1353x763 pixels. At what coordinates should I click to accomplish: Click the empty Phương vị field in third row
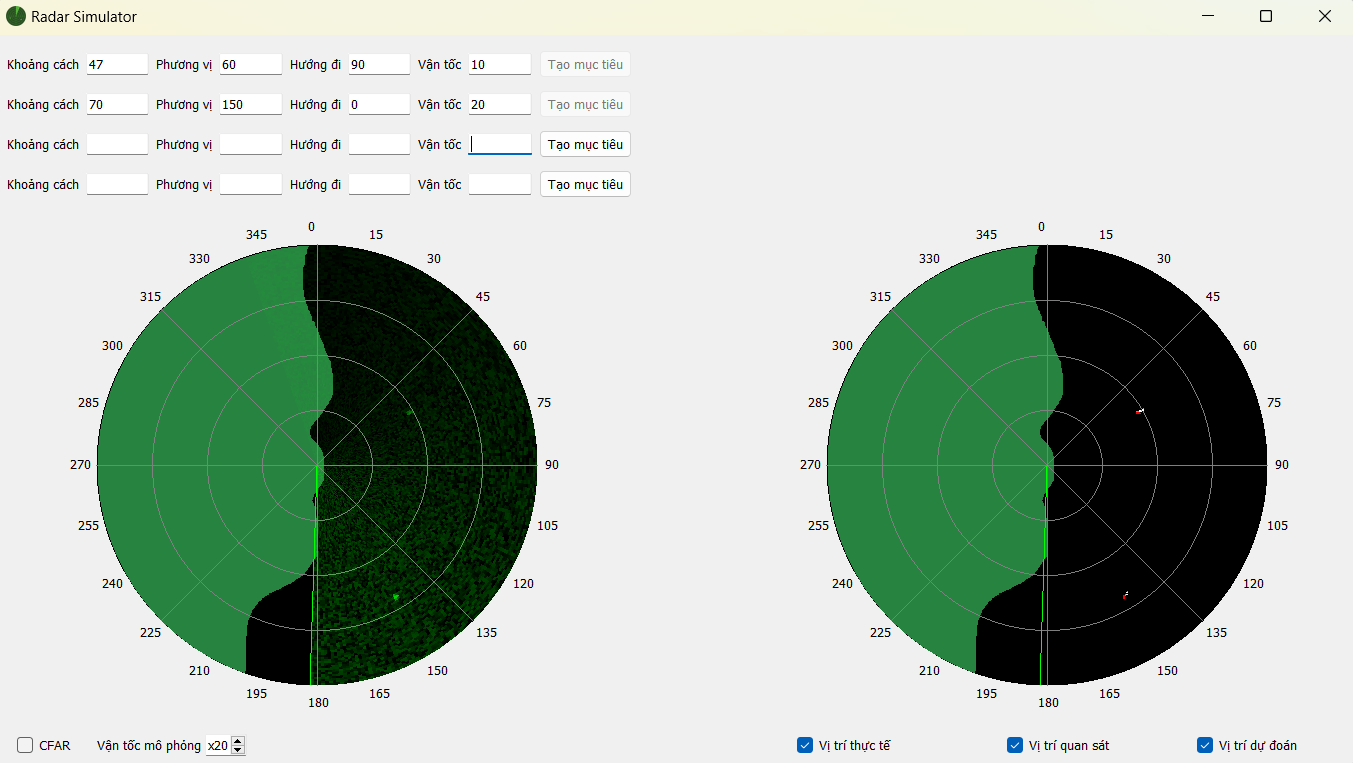pyautogui.click(x=251, y=144)
